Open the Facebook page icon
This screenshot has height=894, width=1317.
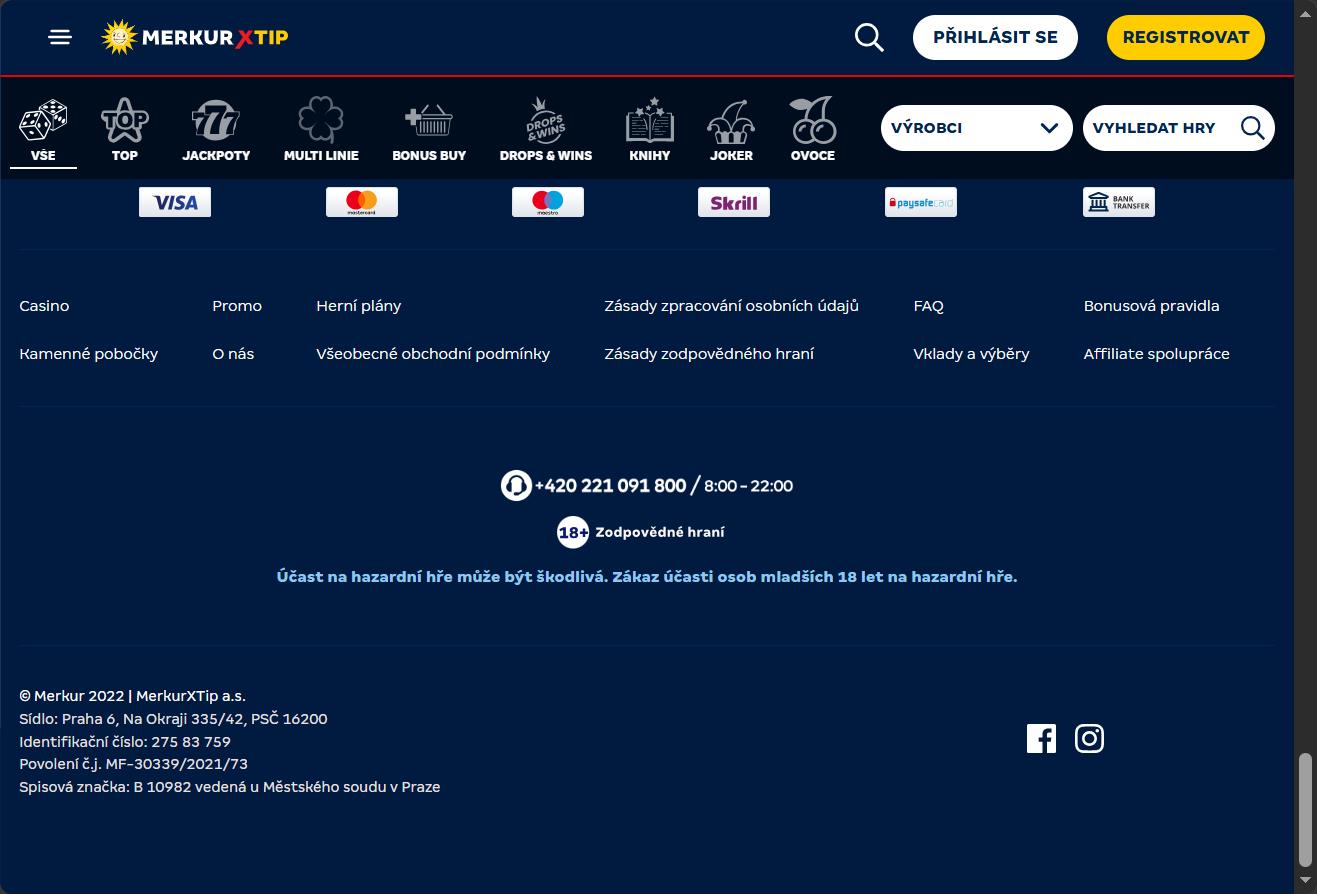click(x=1041, y=738)
